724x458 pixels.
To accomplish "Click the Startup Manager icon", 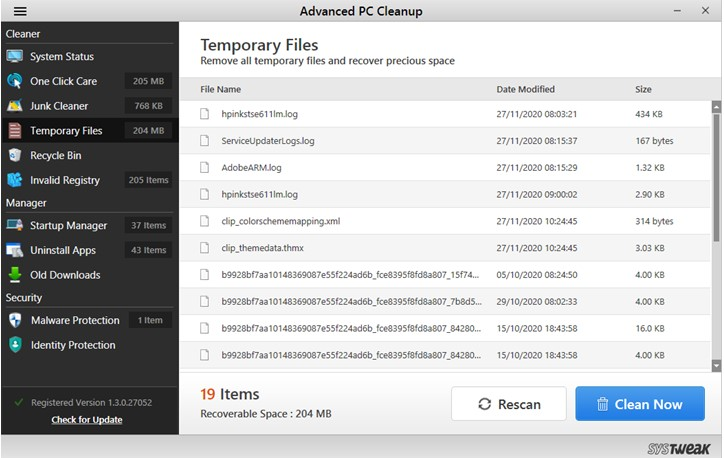I will [15, 225].
